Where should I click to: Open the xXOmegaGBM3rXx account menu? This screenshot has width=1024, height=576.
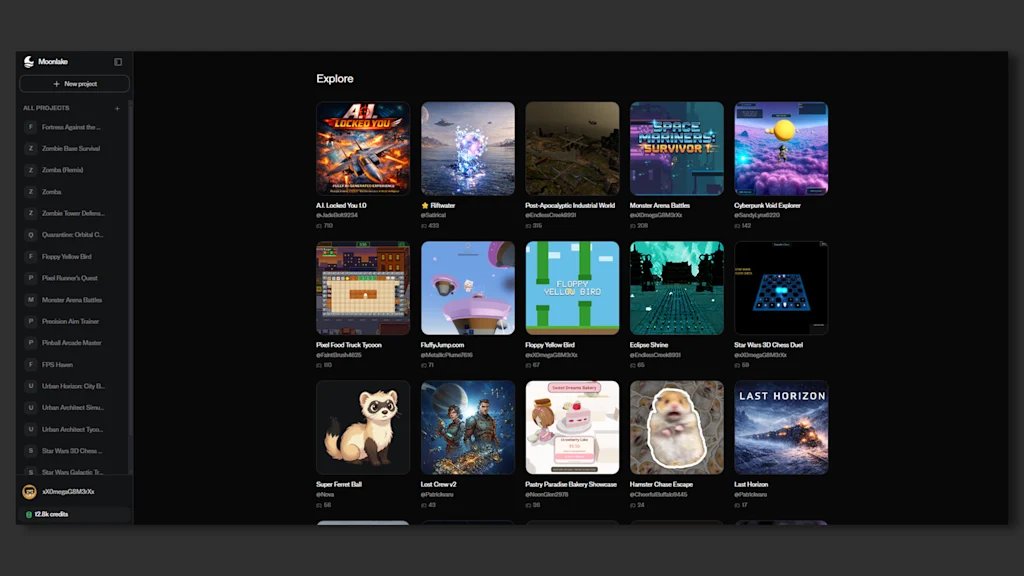click(68, 492)
